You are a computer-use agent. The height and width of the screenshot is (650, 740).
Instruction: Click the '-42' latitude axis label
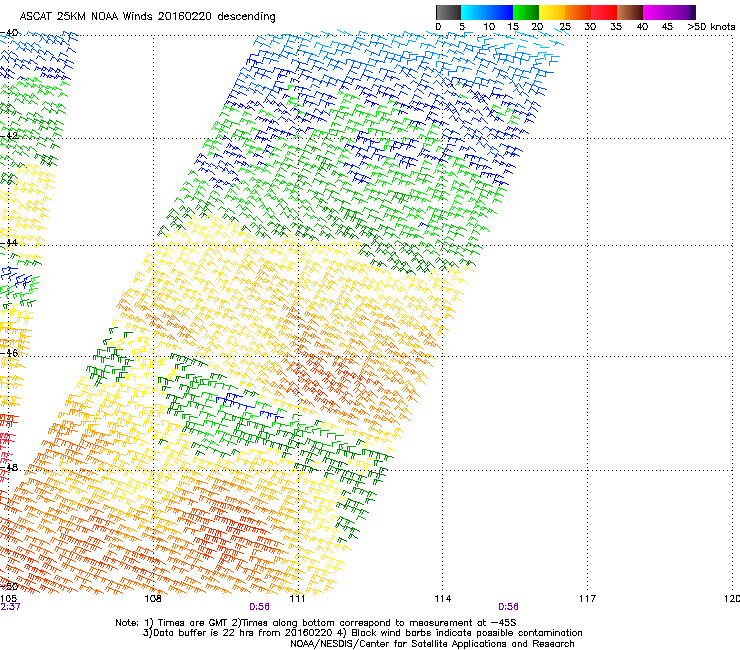tap(9, 135)
